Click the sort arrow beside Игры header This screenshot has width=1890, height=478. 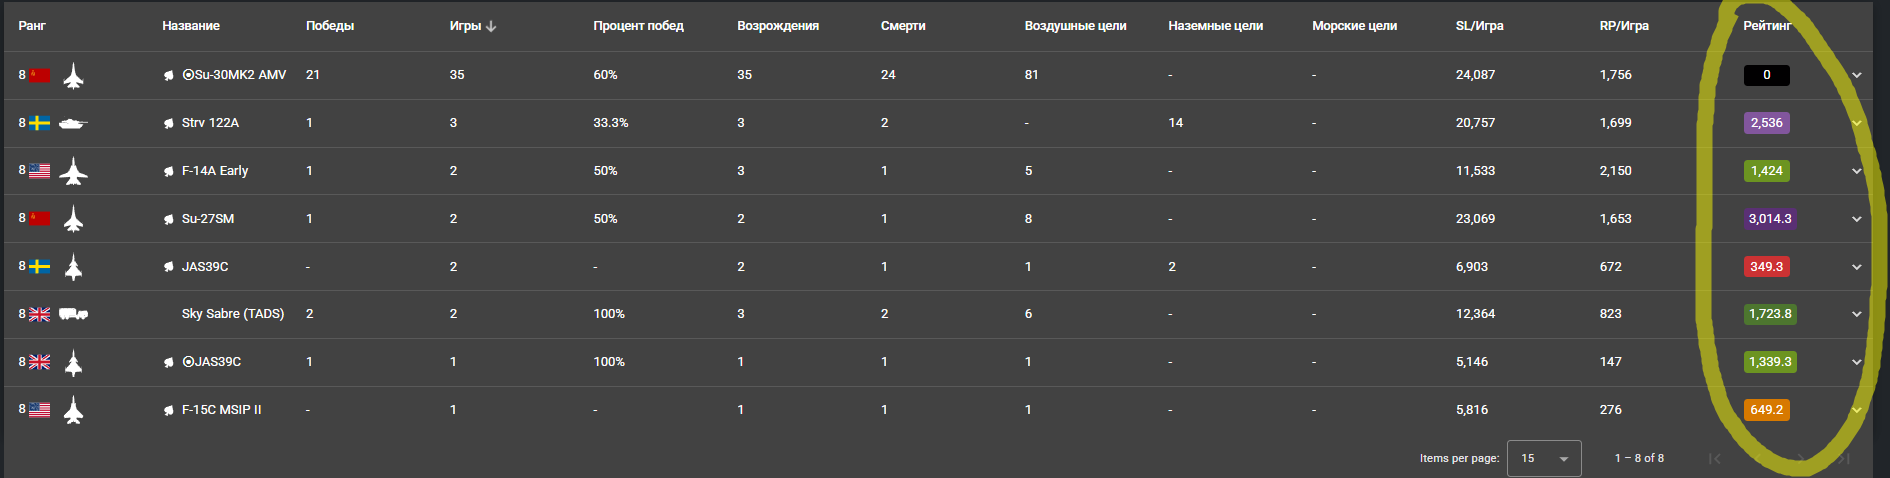pos(491,26)
